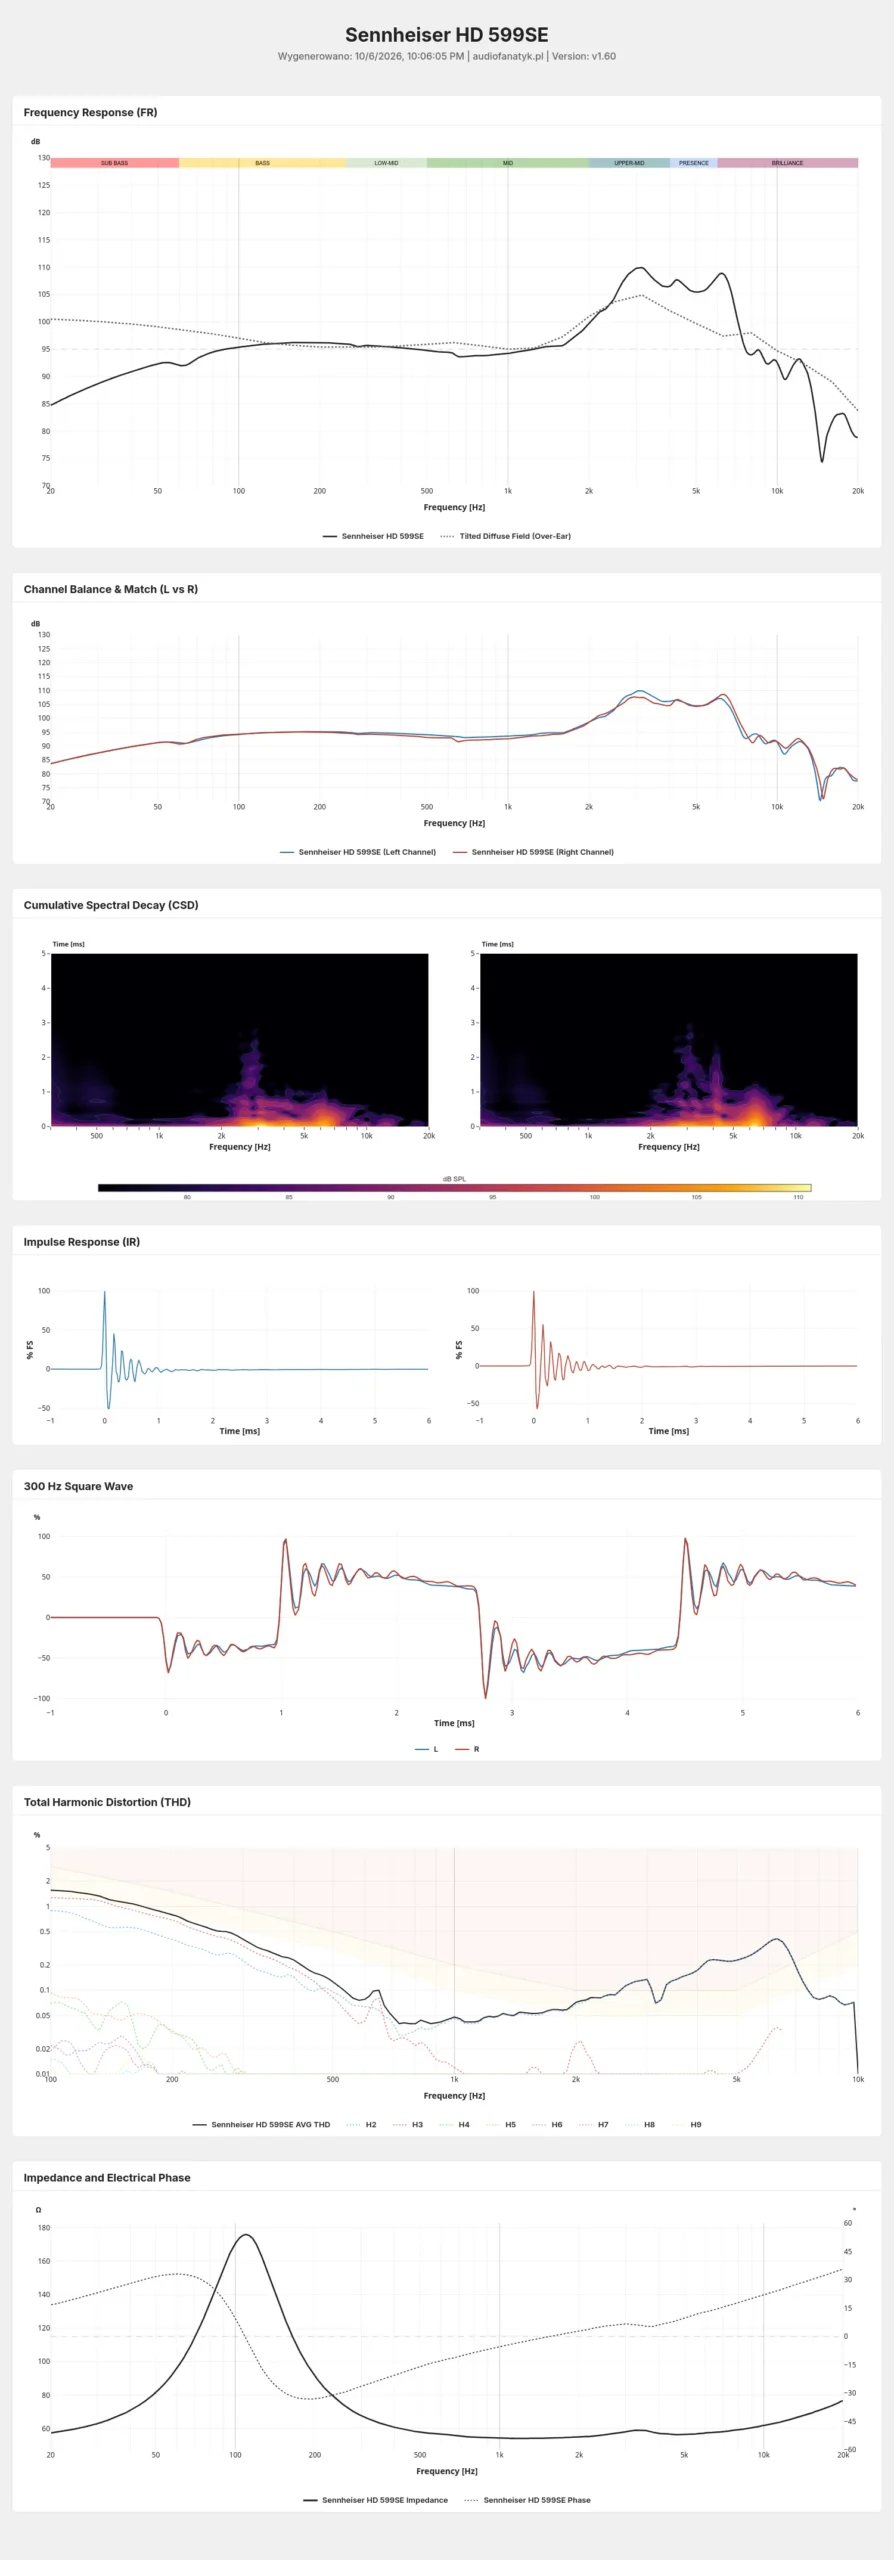Toggle H7 harmonic legend entry
This screenshot has width=894, height=2560.
pos(593,2124)
